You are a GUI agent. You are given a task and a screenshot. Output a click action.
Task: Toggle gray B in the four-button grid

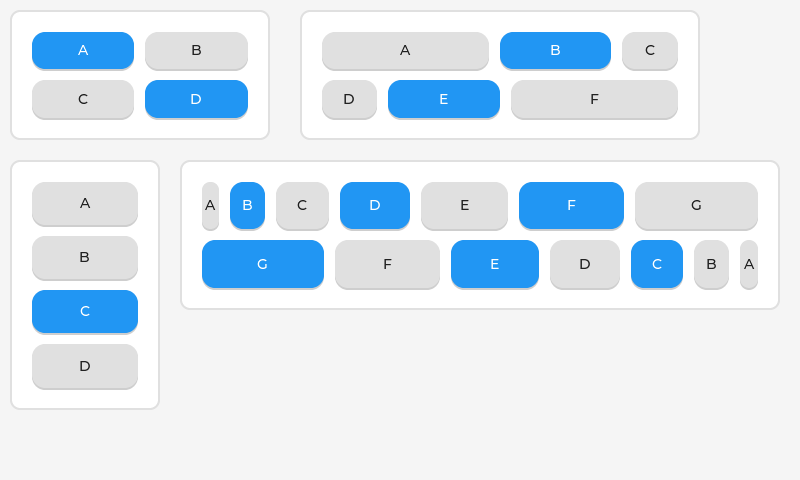(x=196, y=50)
